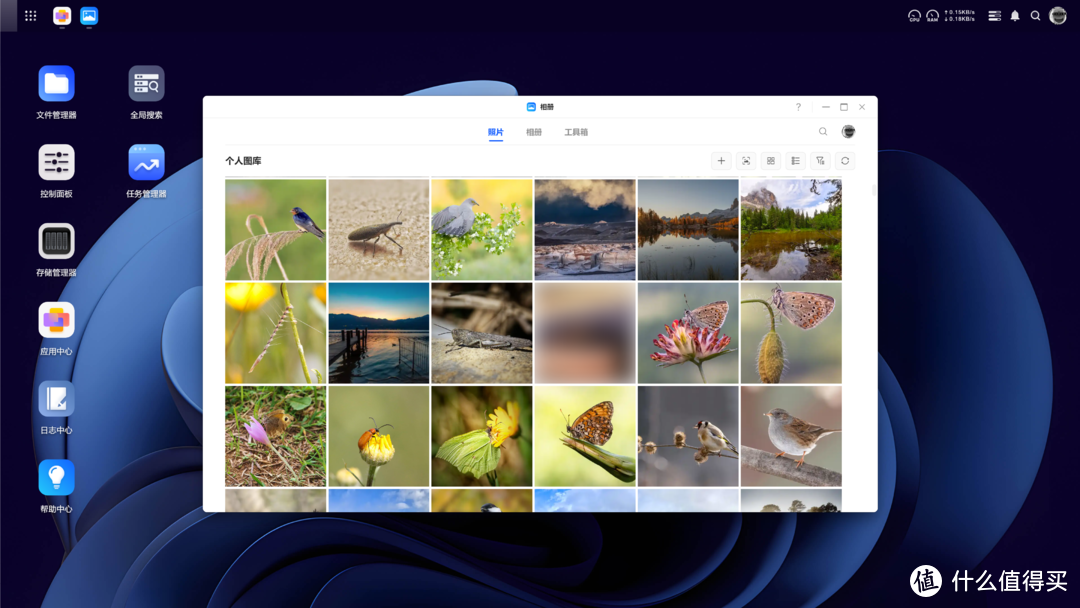Open the orange butterfly on leaf photo
The height and width of the screenshot is (608, 1080).
(584, 436)
